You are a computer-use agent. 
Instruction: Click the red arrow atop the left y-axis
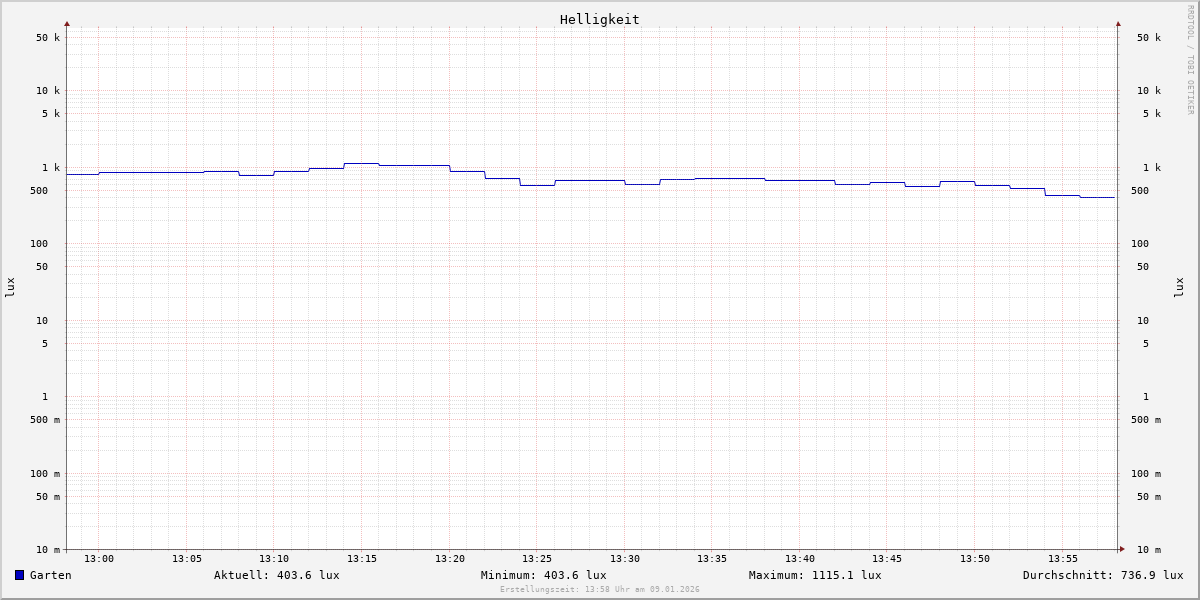click(x=67, y=23)
